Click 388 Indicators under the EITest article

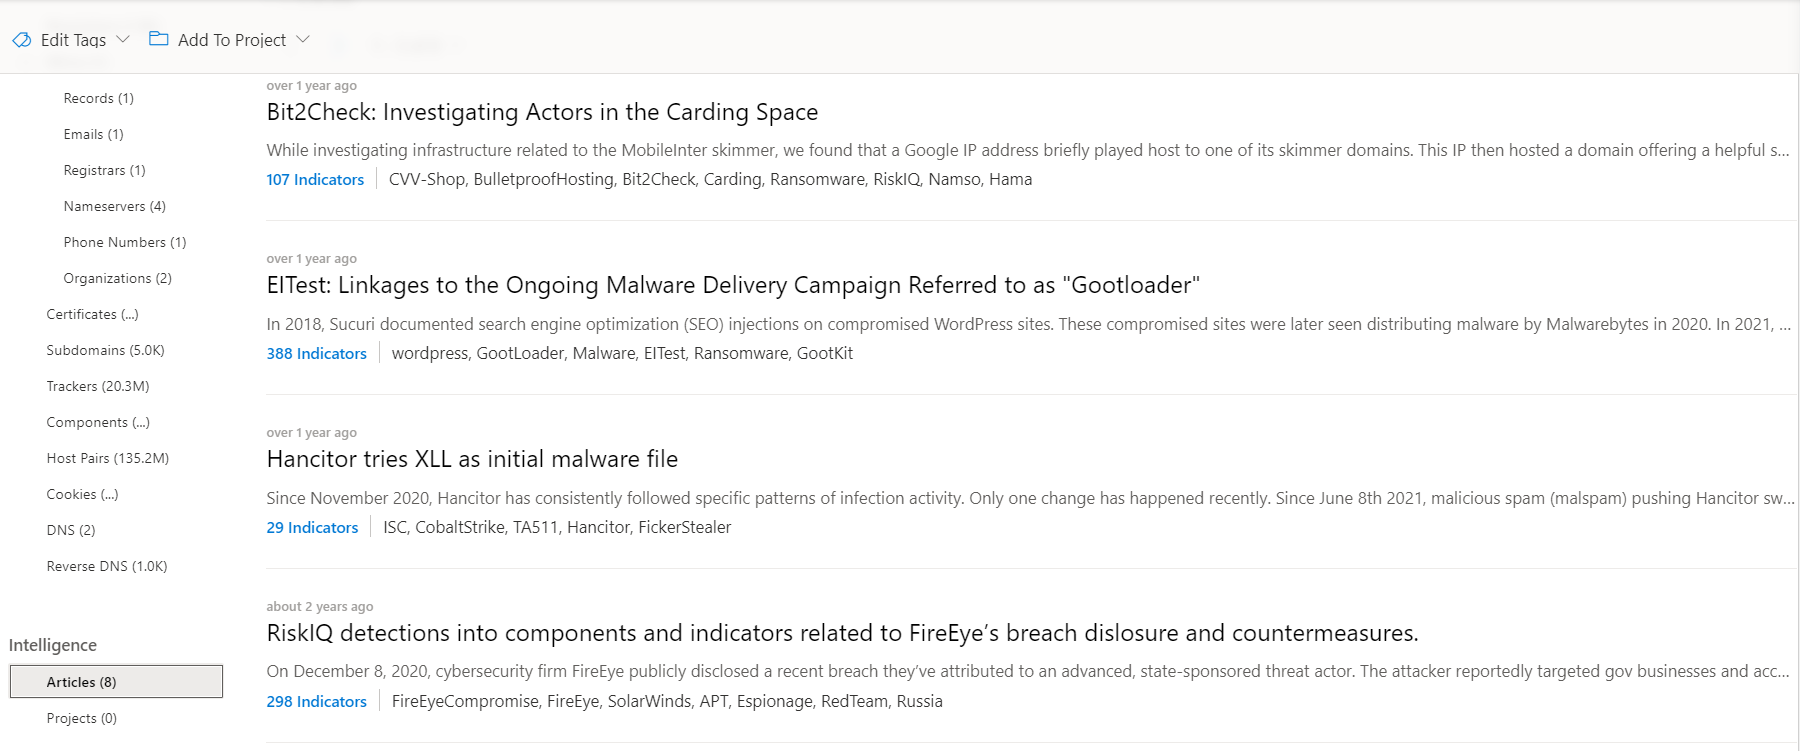[x=316, y=353]
